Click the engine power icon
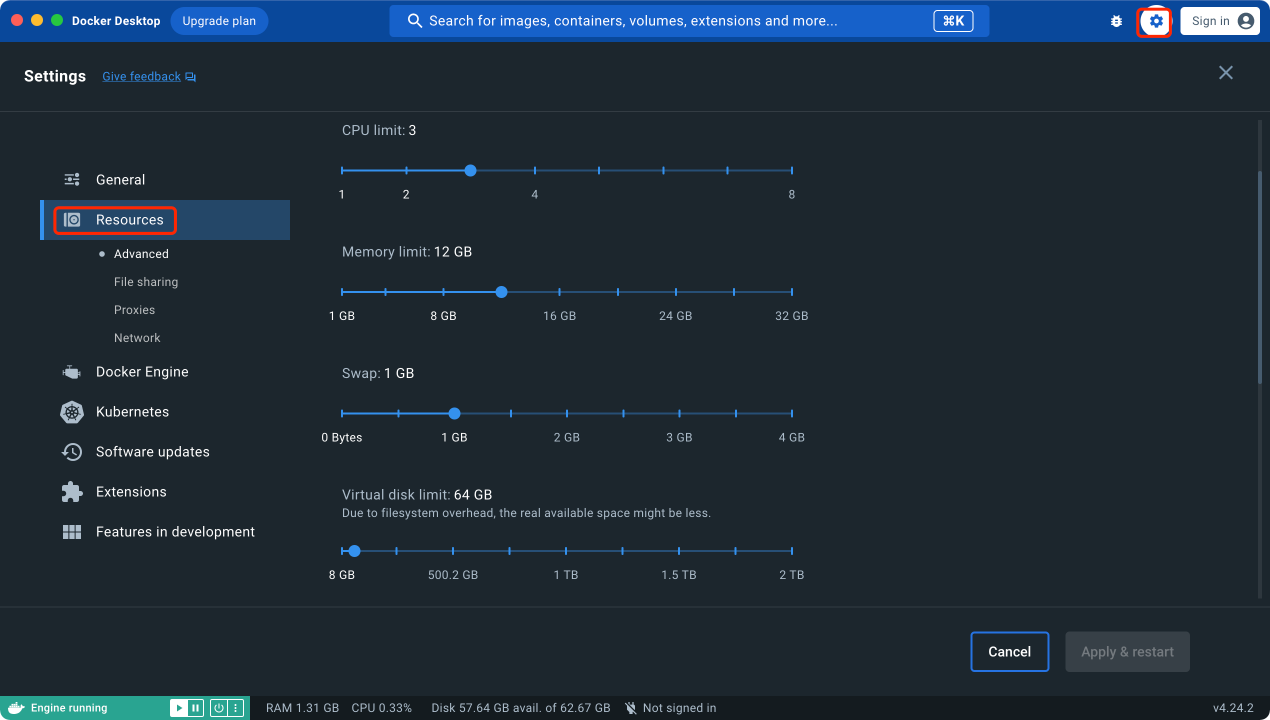The image size is (1270, 720). (x=218, y=708)
